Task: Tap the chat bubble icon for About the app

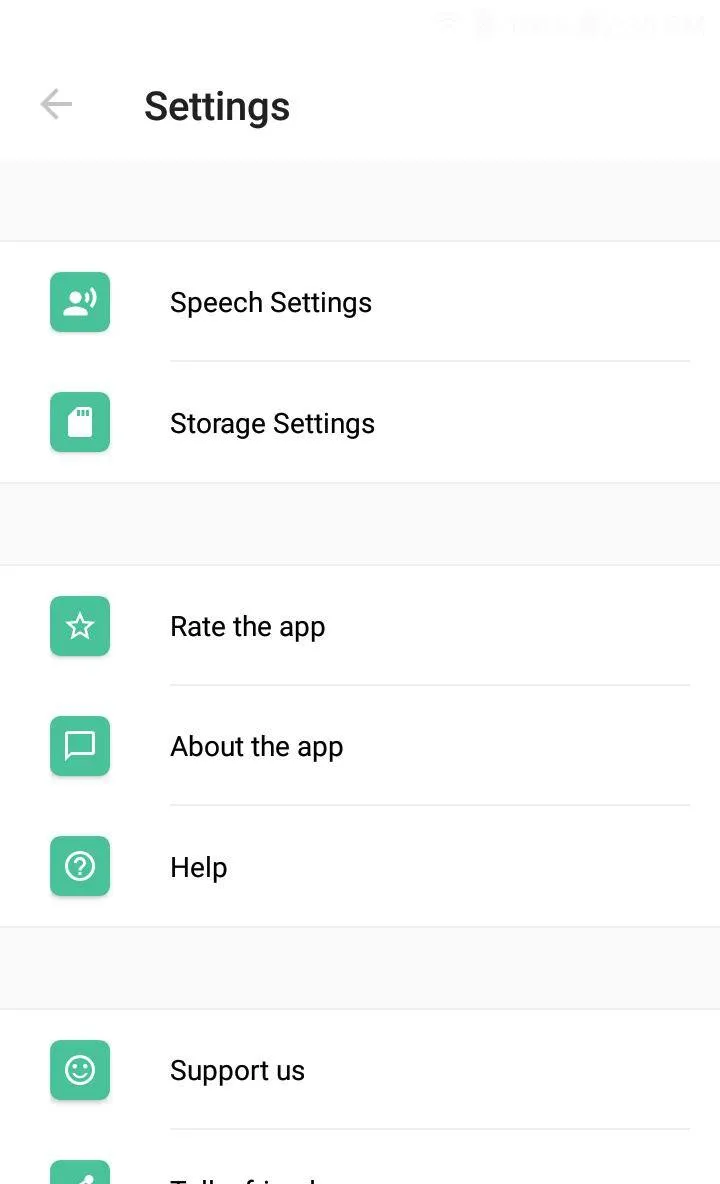Action: [x=80, y=746]
